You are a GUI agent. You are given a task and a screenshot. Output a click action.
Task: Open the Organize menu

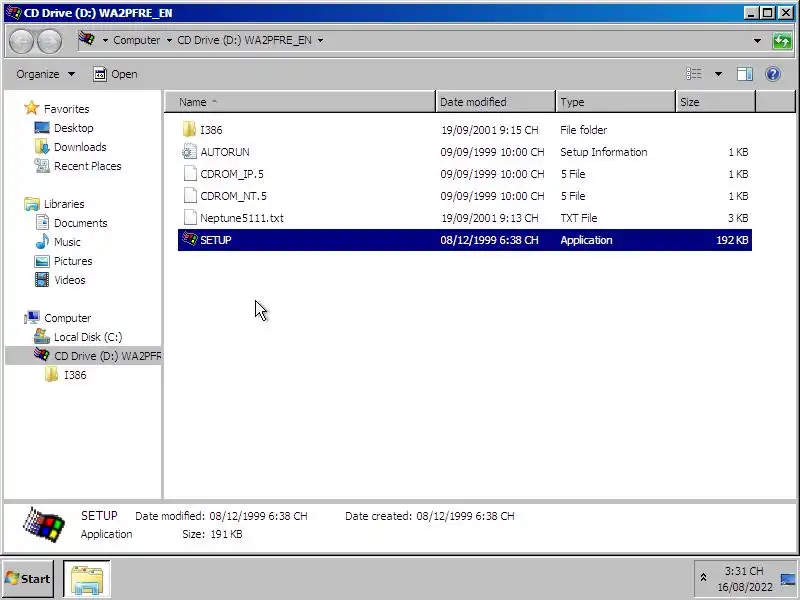coord(45,74)
